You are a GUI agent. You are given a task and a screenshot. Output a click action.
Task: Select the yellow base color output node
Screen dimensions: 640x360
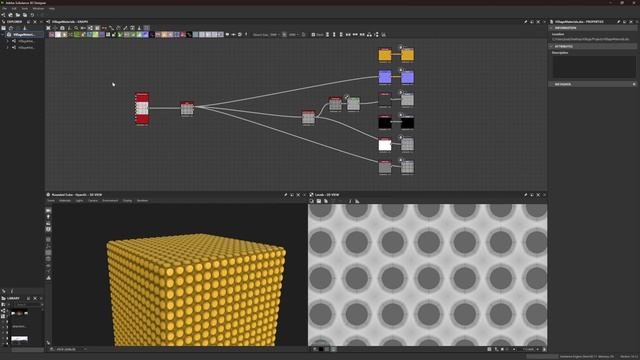pos(407,55)
